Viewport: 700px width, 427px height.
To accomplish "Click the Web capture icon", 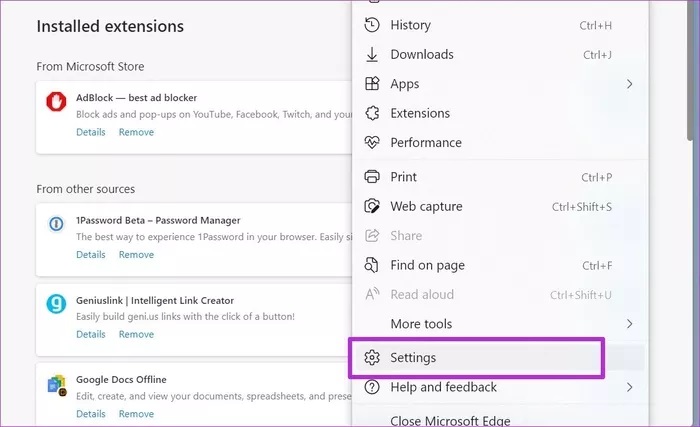I will pyautogui.click(x=372, y=207).
